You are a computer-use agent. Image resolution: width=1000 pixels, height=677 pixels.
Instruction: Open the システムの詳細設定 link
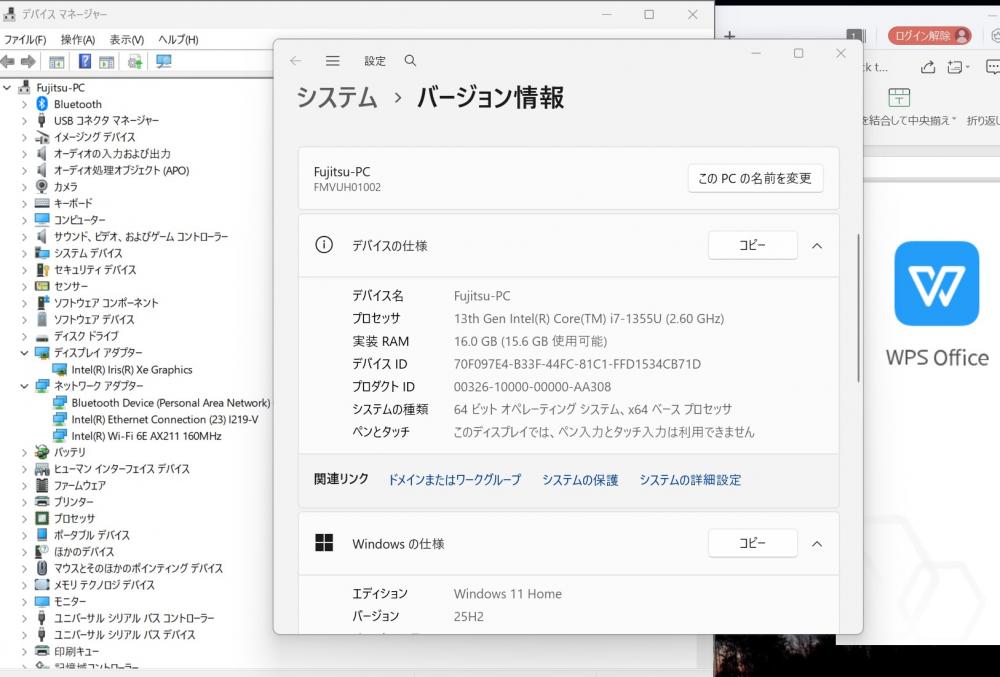[690, 480]
